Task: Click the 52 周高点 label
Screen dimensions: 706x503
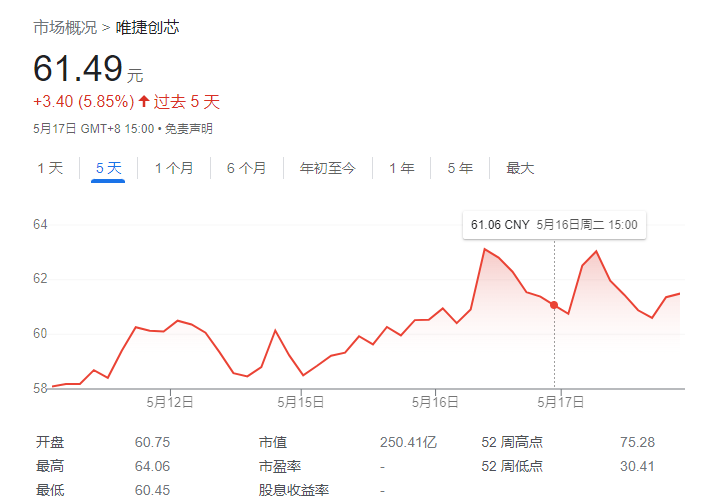Action: coord(512,443)
